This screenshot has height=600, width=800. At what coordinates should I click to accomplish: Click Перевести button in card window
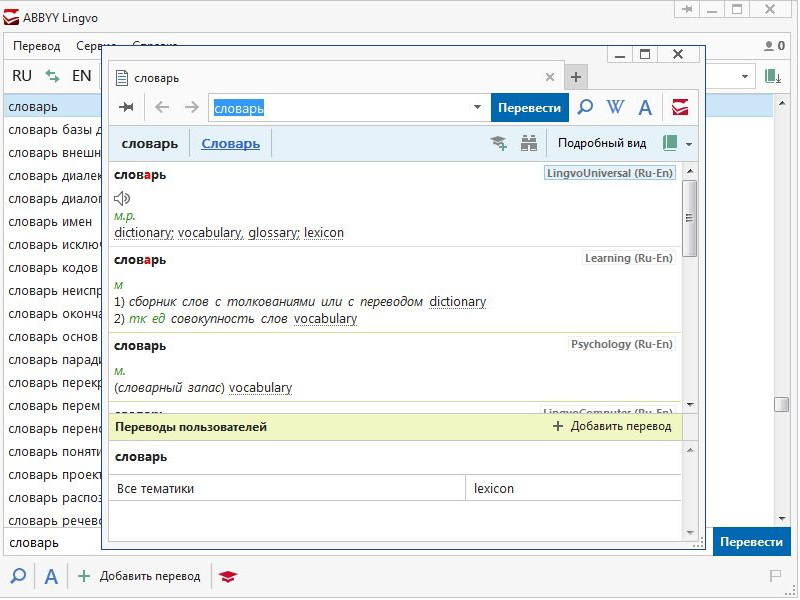530,108
